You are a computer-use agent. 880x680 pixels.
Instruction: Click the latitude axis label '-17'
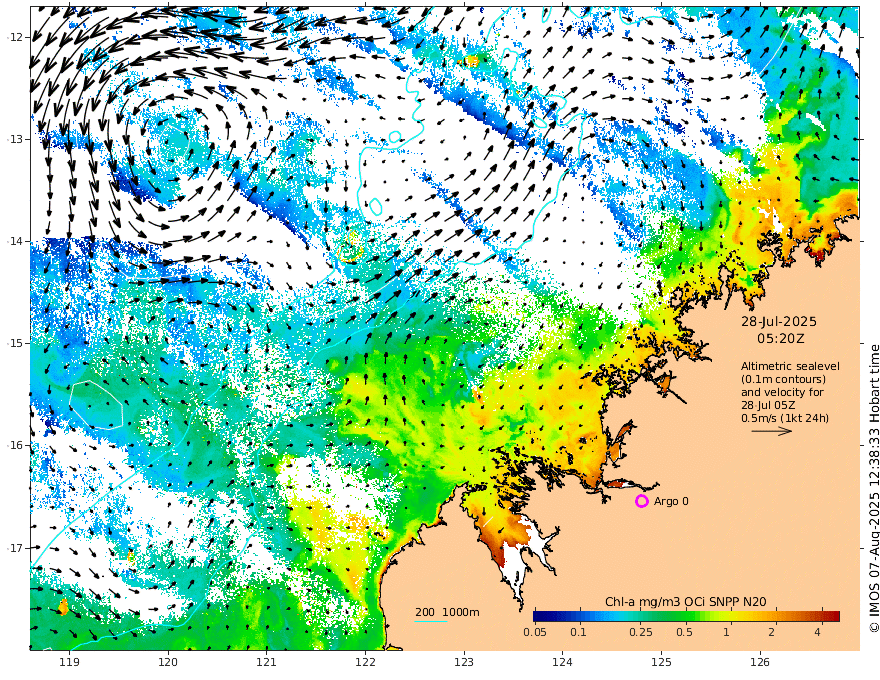pyautogui.click(x=16, y=548)
